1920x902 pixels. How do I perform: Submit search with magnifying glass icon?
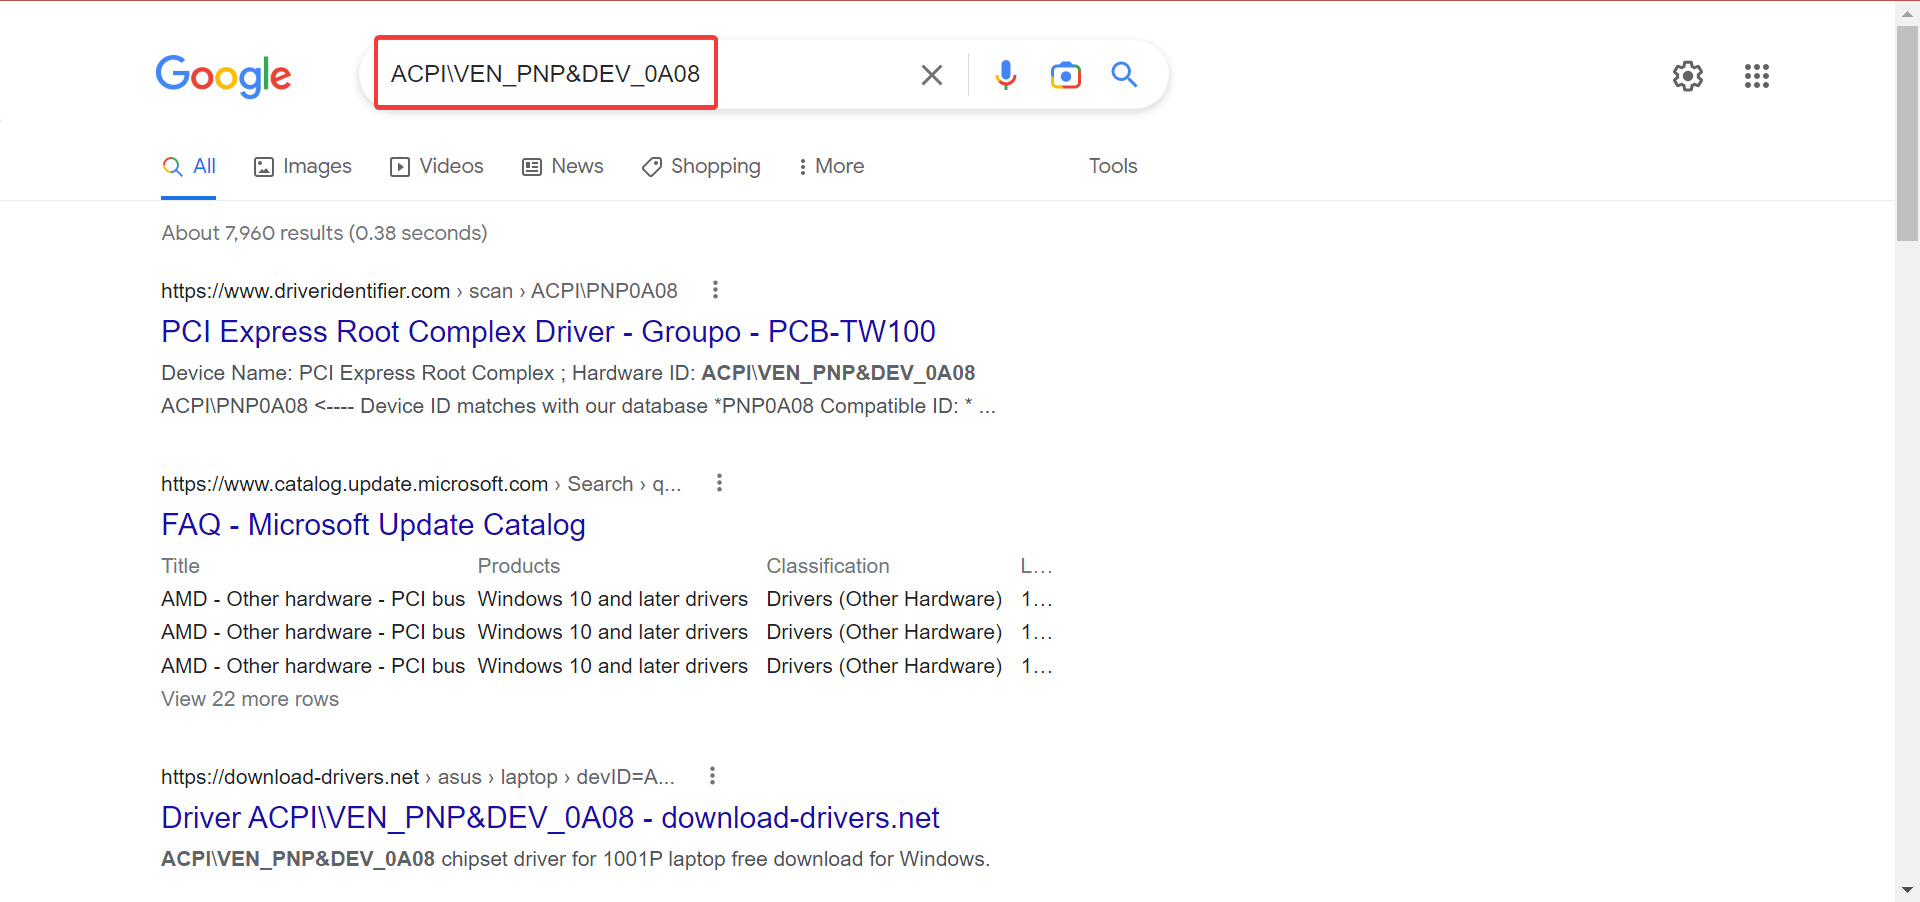[x=1124, y=74]
